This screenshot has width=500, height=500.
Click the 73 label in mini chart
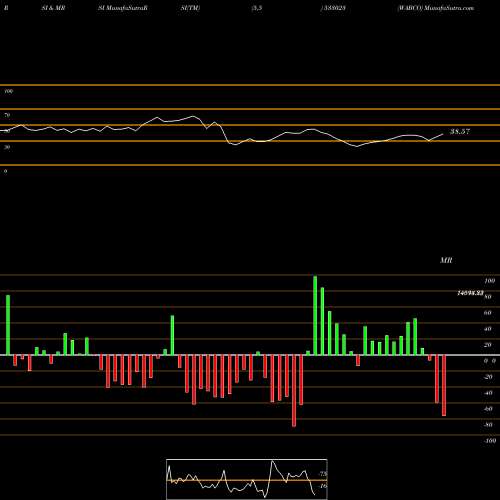point(323,474)
